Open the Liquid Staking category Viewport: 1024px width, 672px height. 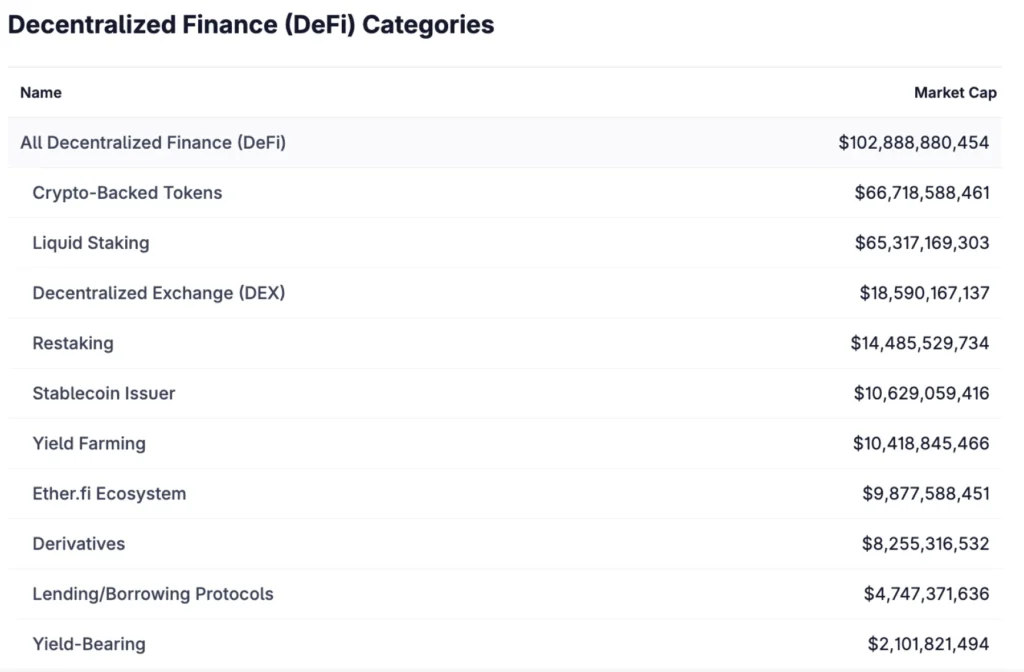[x=91, y=243]
